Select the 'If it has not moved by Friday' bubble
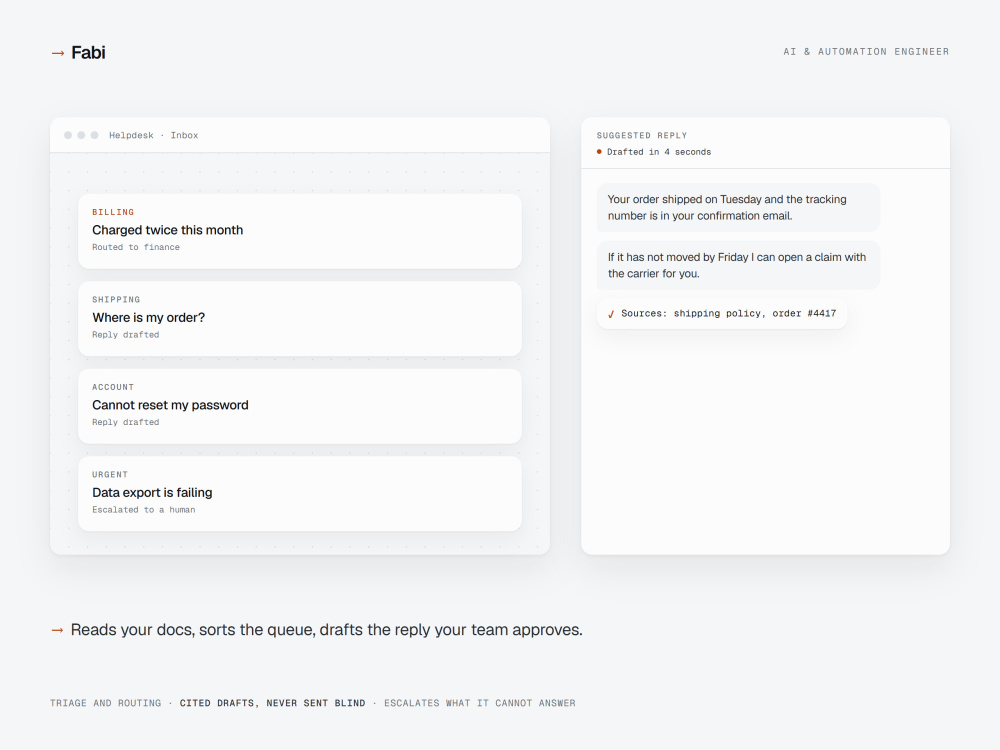The image size is (1000, 750). tap(738, 265)
